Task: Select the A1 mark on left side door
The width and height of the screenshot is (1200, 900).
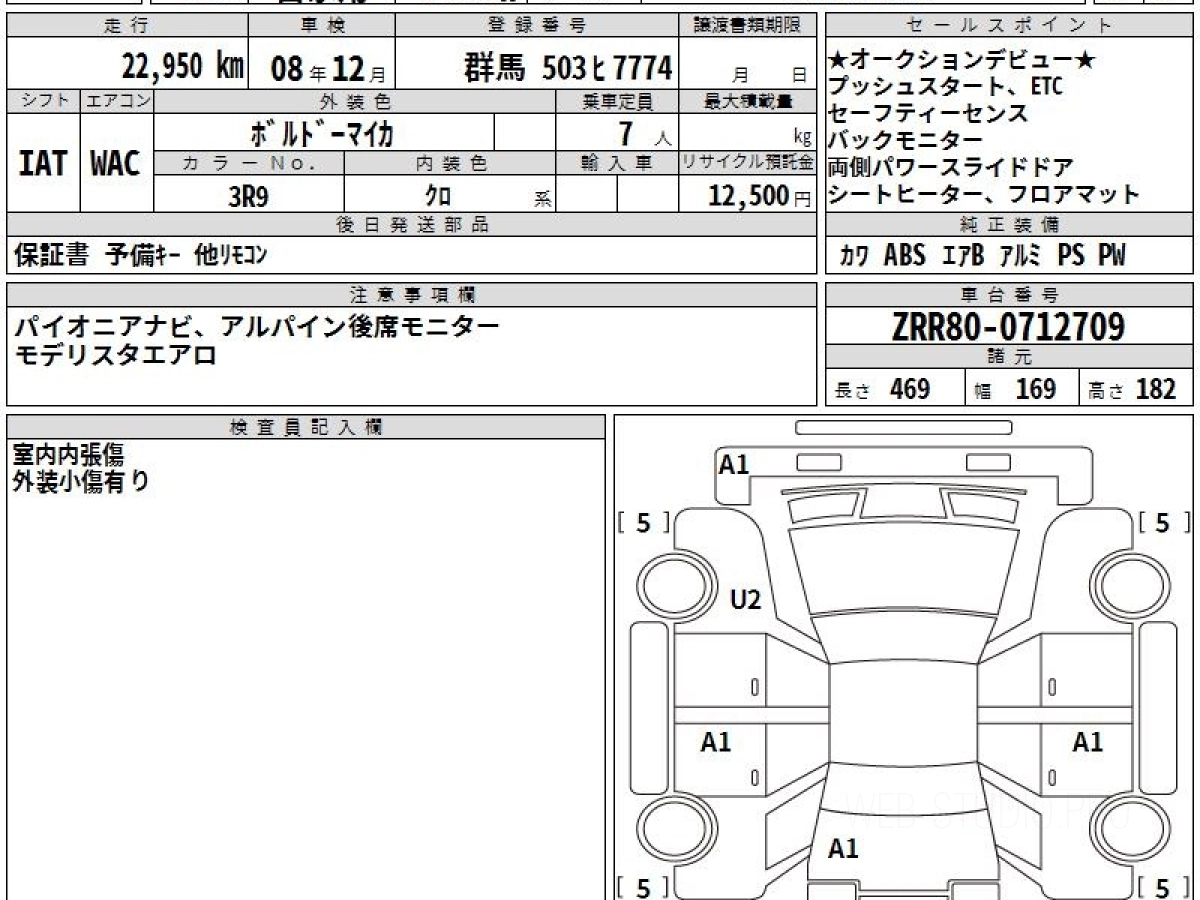Action: click(716, 742)
